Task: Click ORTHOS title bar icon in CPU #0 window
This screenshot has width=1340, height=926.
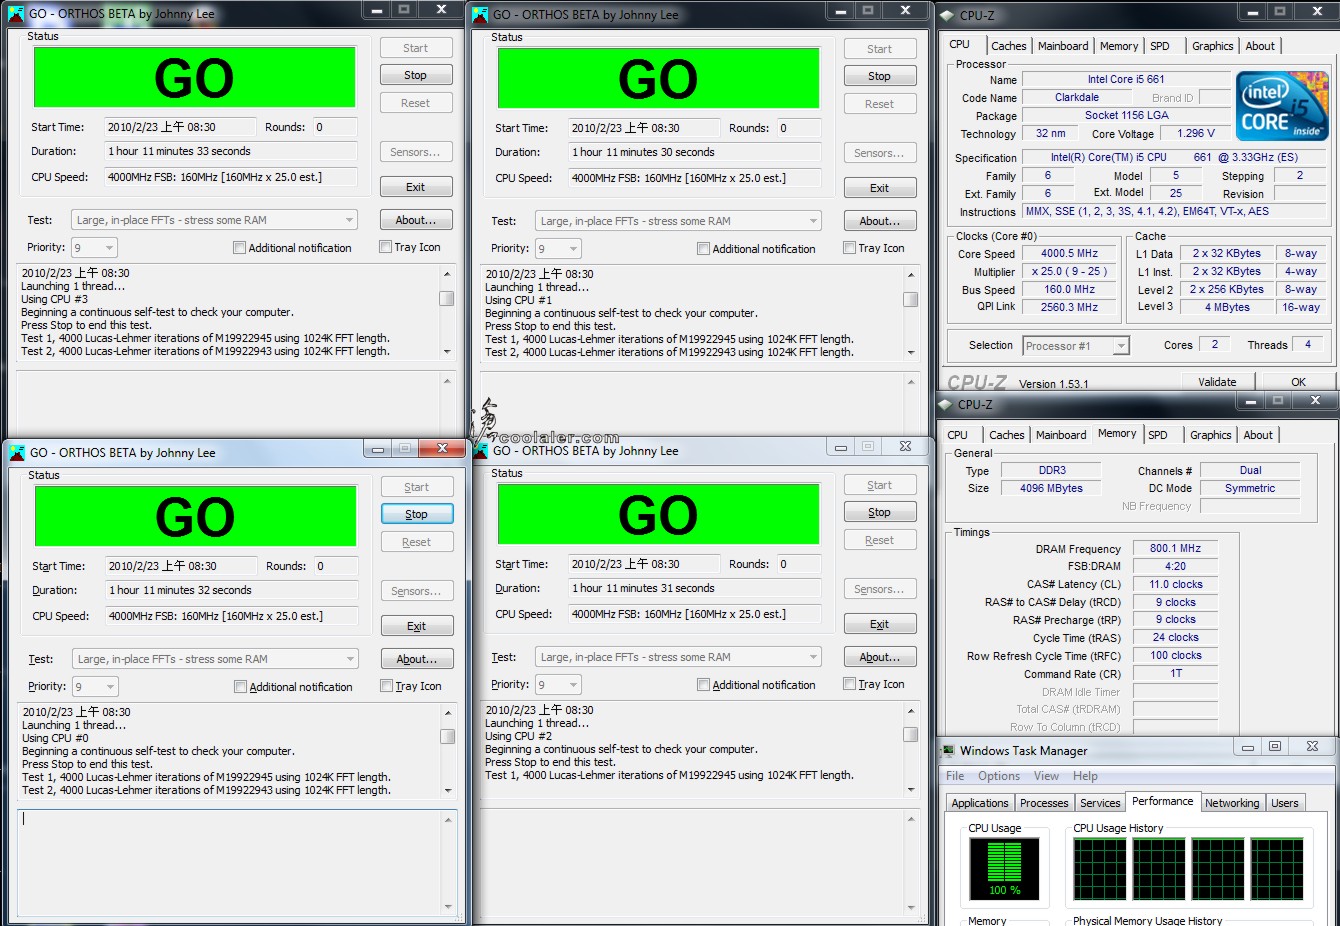Action: pyautogui.click(x=17, y=453)
